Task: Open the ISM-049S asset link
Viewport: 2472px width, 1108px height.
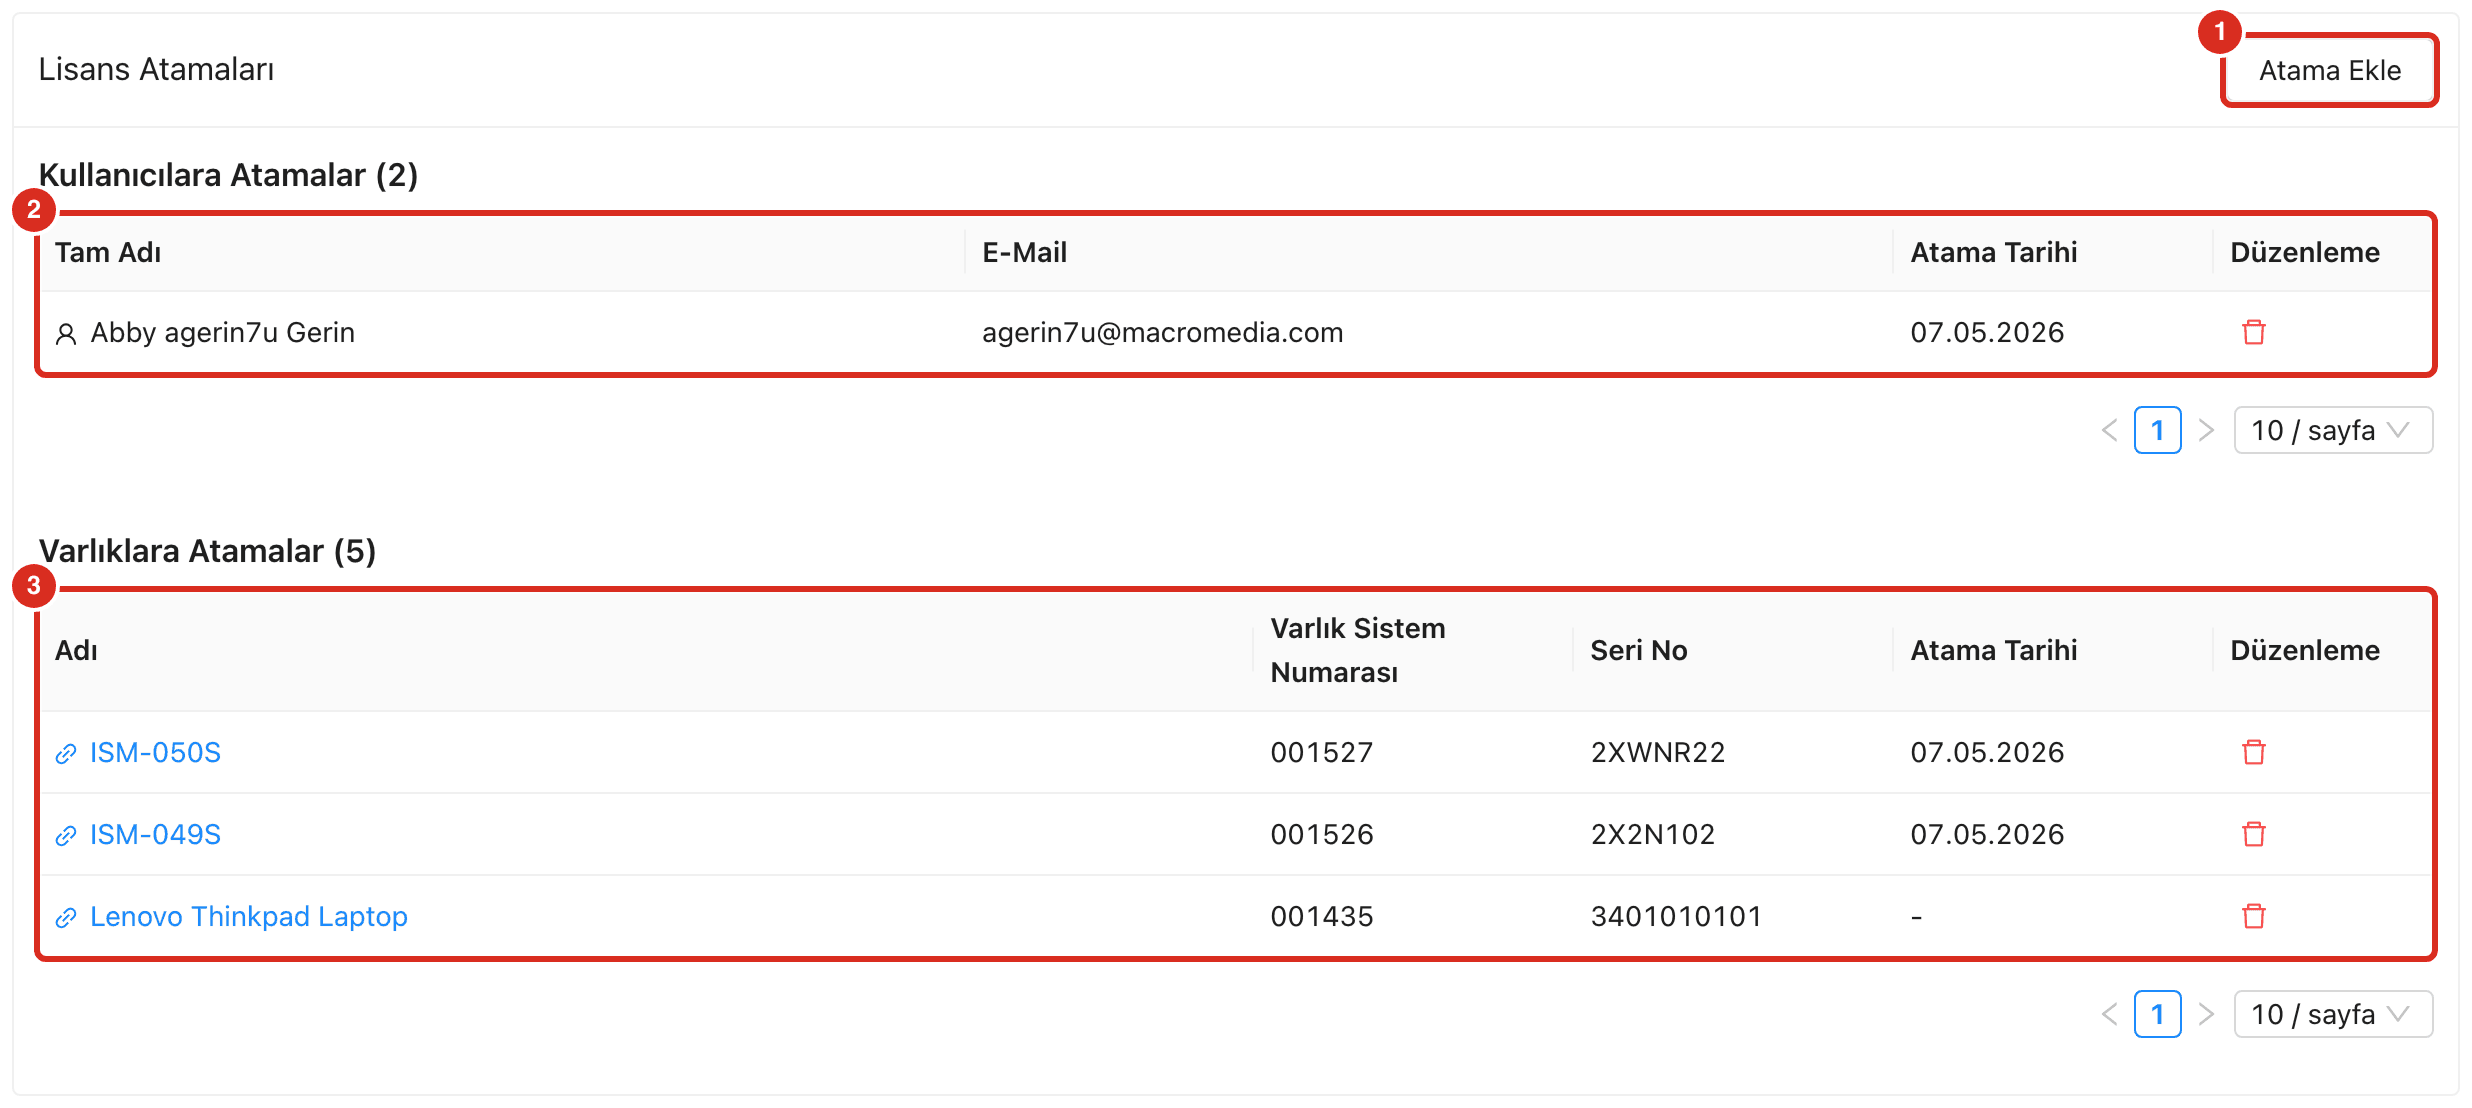Action: (x=155, y=834)
